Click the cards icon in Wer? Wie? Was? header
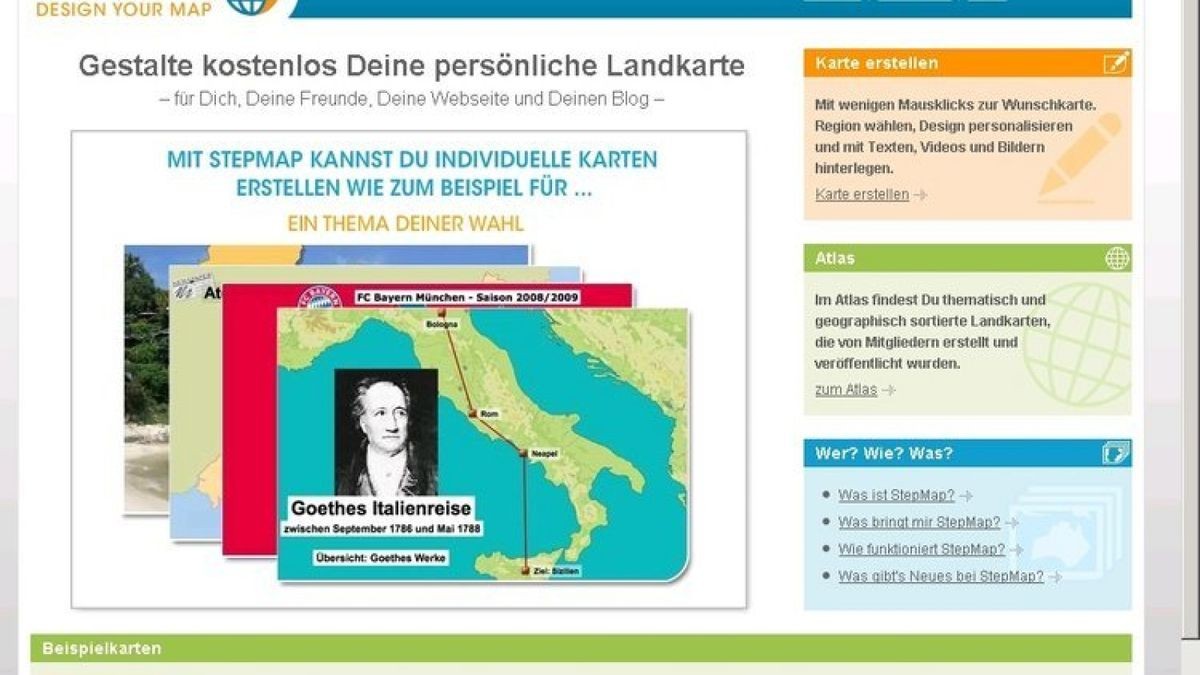Screen dimensions: 1200x675 click(x=1115, y=454)
